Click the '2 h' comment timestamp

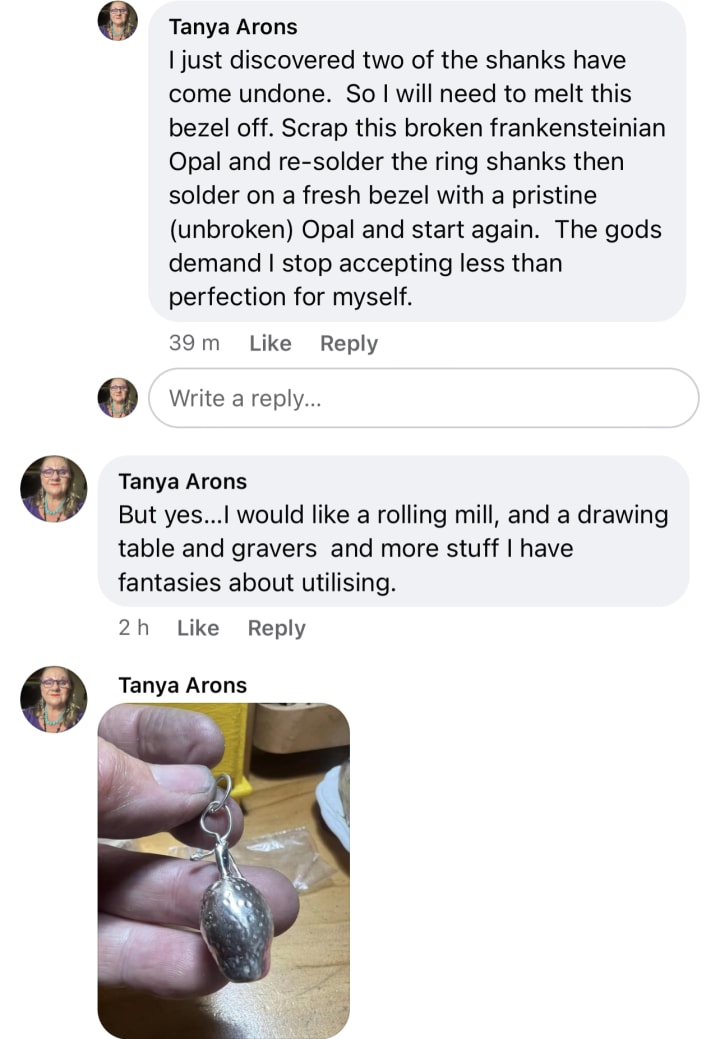coord(133,628)
